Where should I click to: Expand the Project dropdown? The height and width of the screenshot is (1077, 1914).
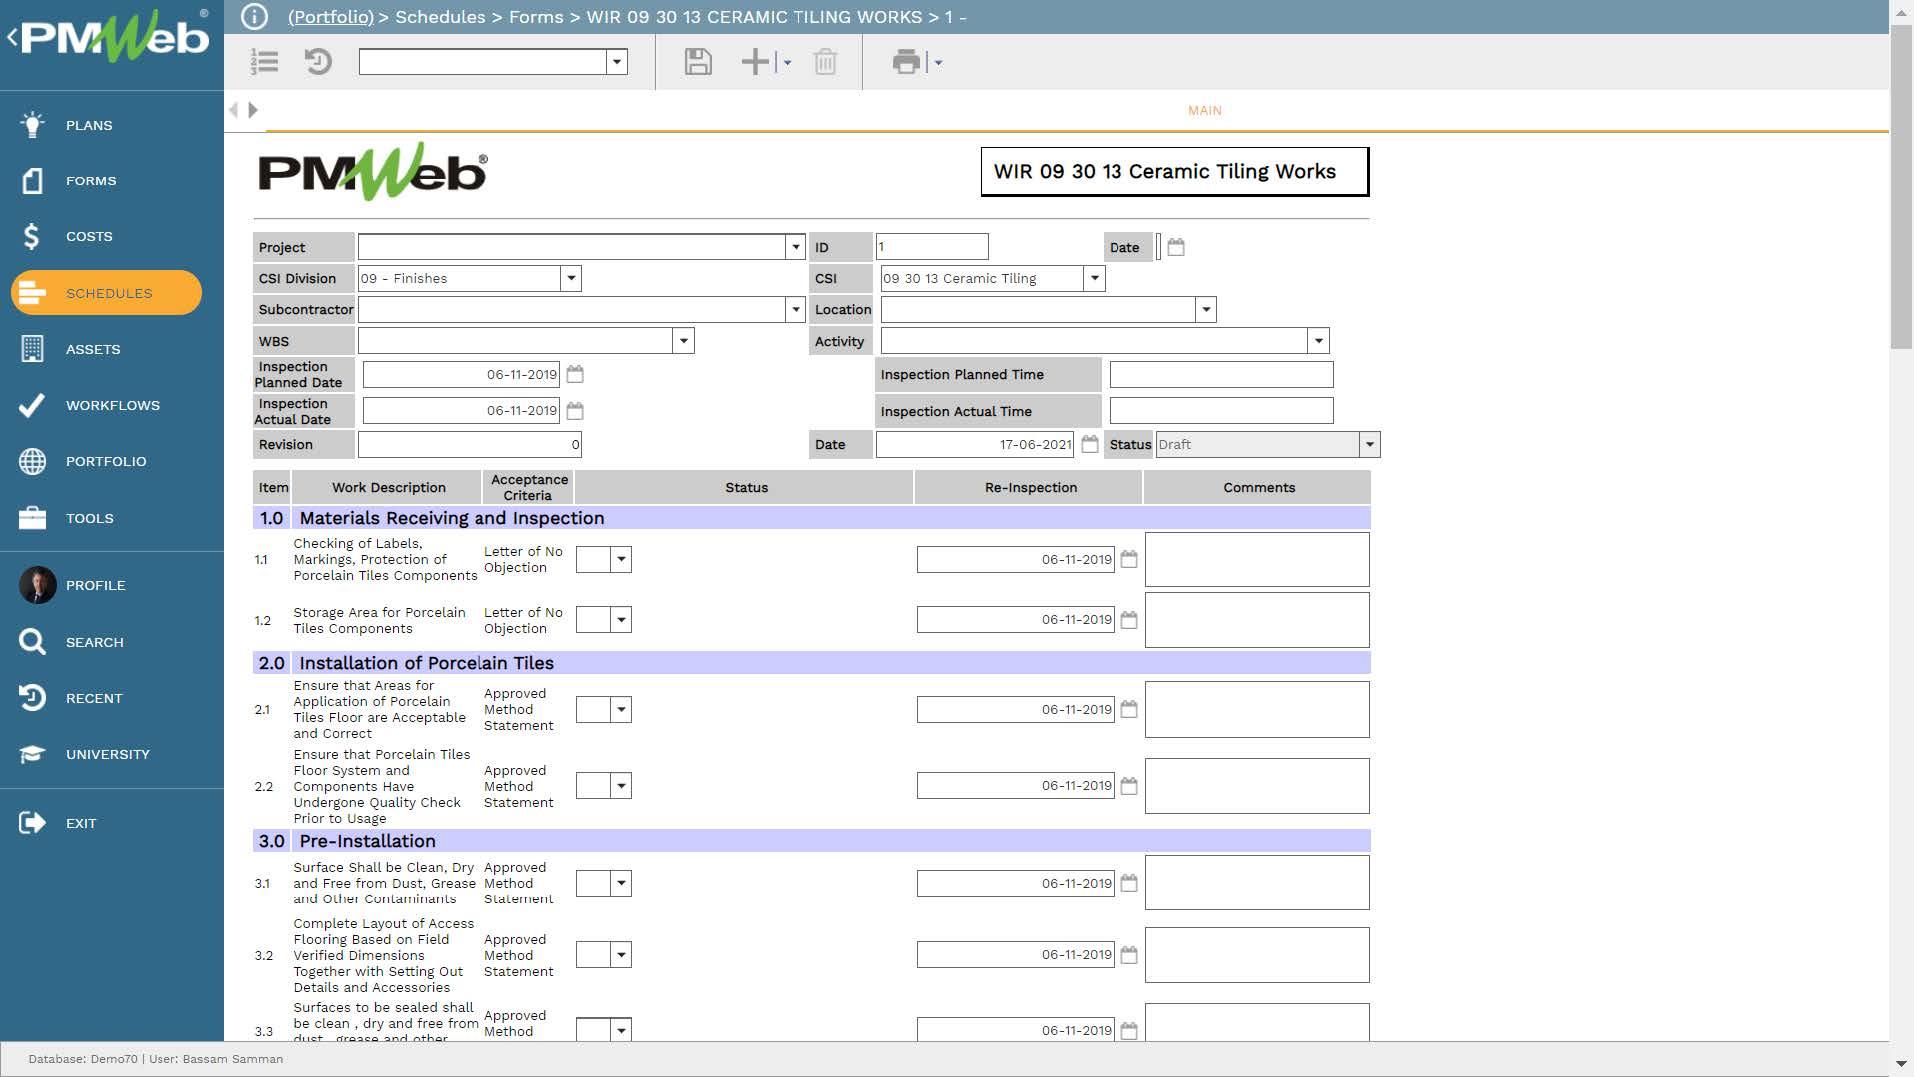[795, 247]
